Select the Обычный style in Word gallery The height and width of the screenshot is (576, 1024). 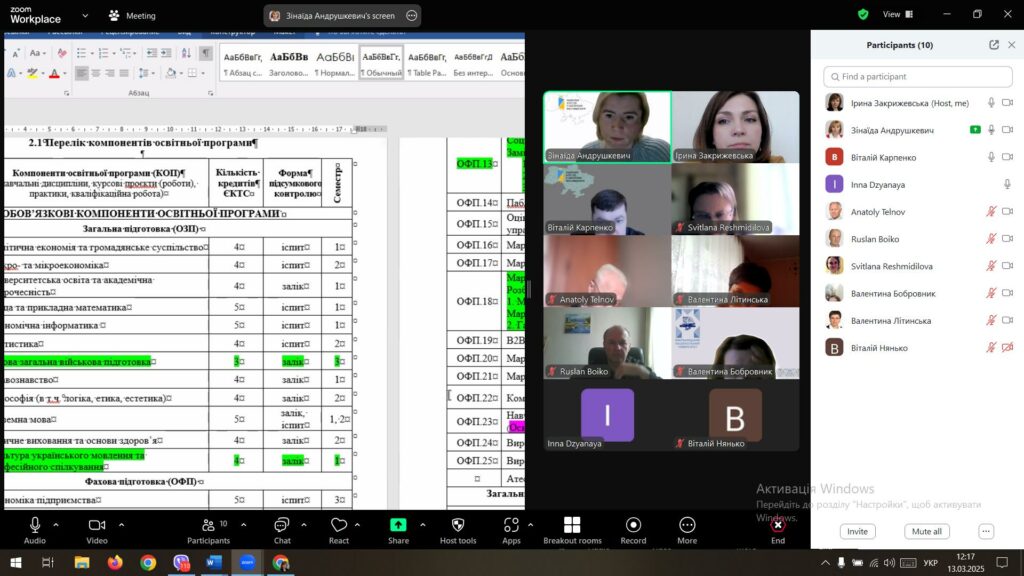(x=381, y=64)
